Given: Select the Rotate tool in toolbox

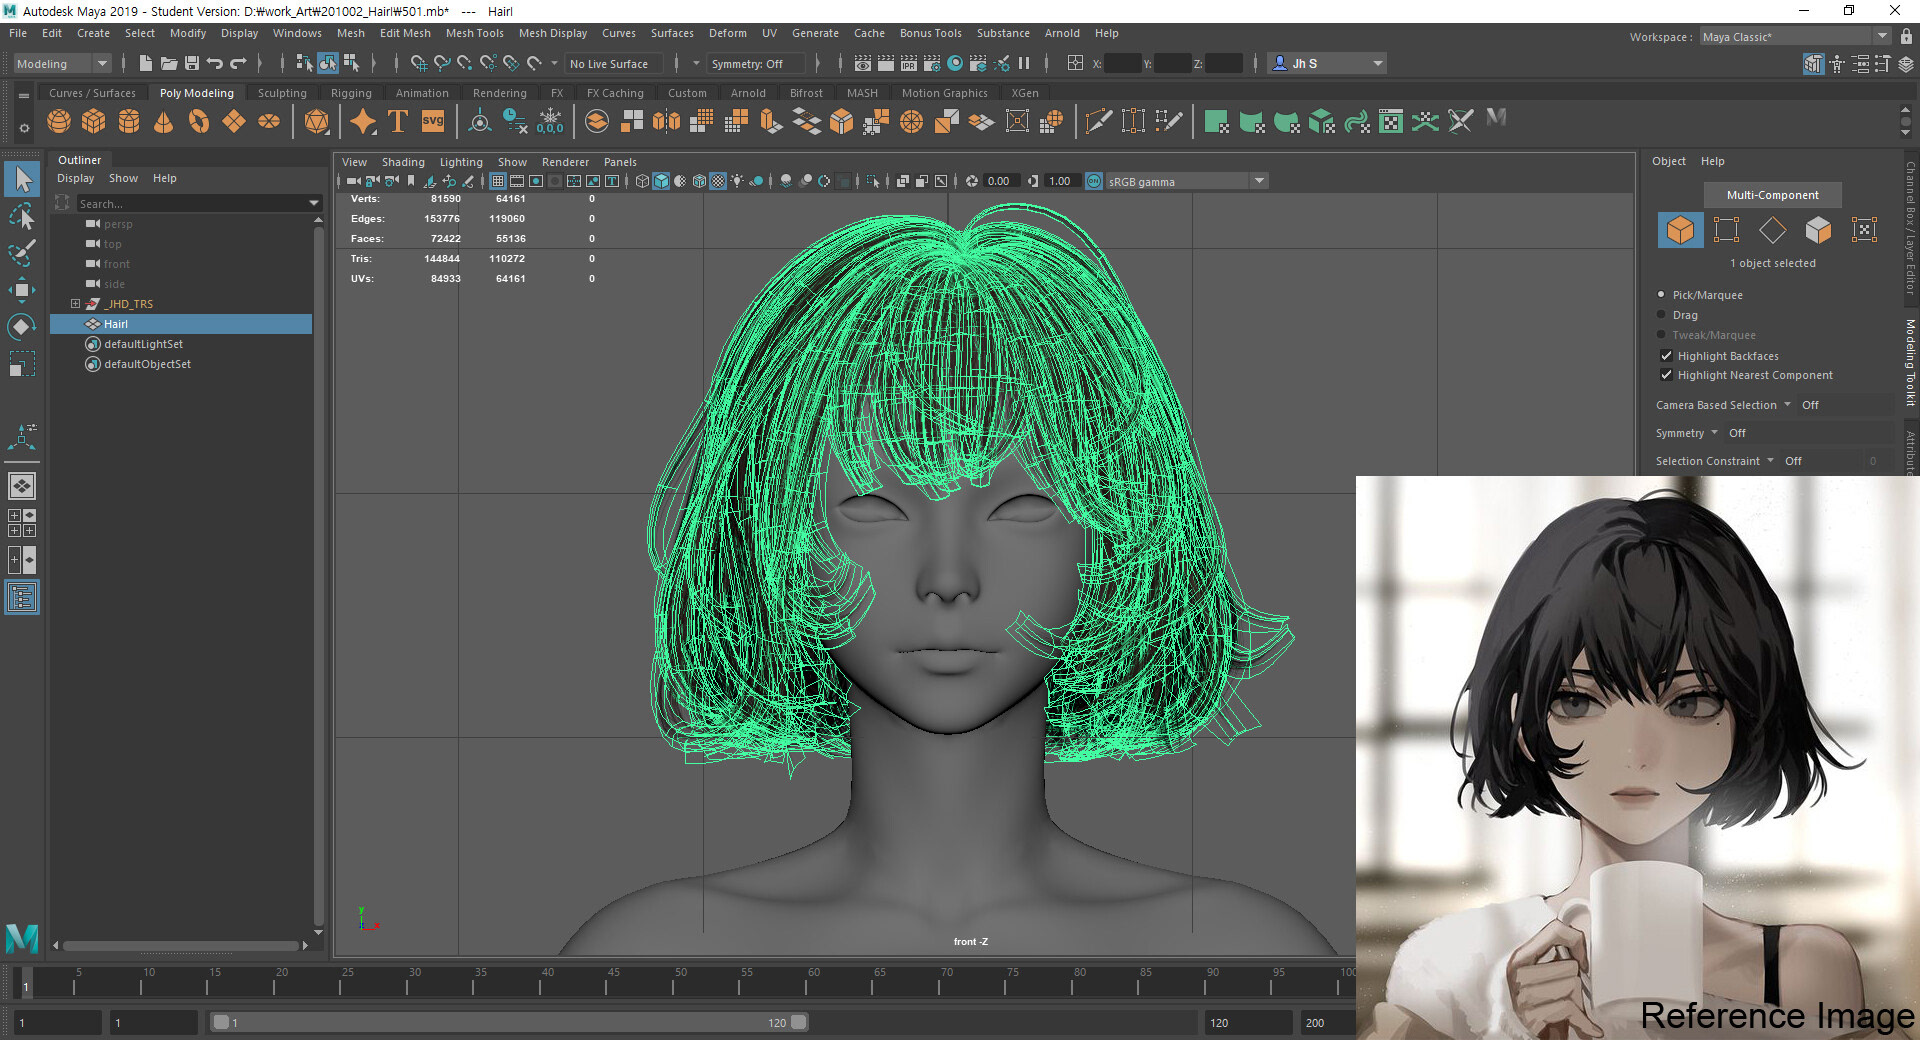Looking at the screenshot, I should (21, 327).
